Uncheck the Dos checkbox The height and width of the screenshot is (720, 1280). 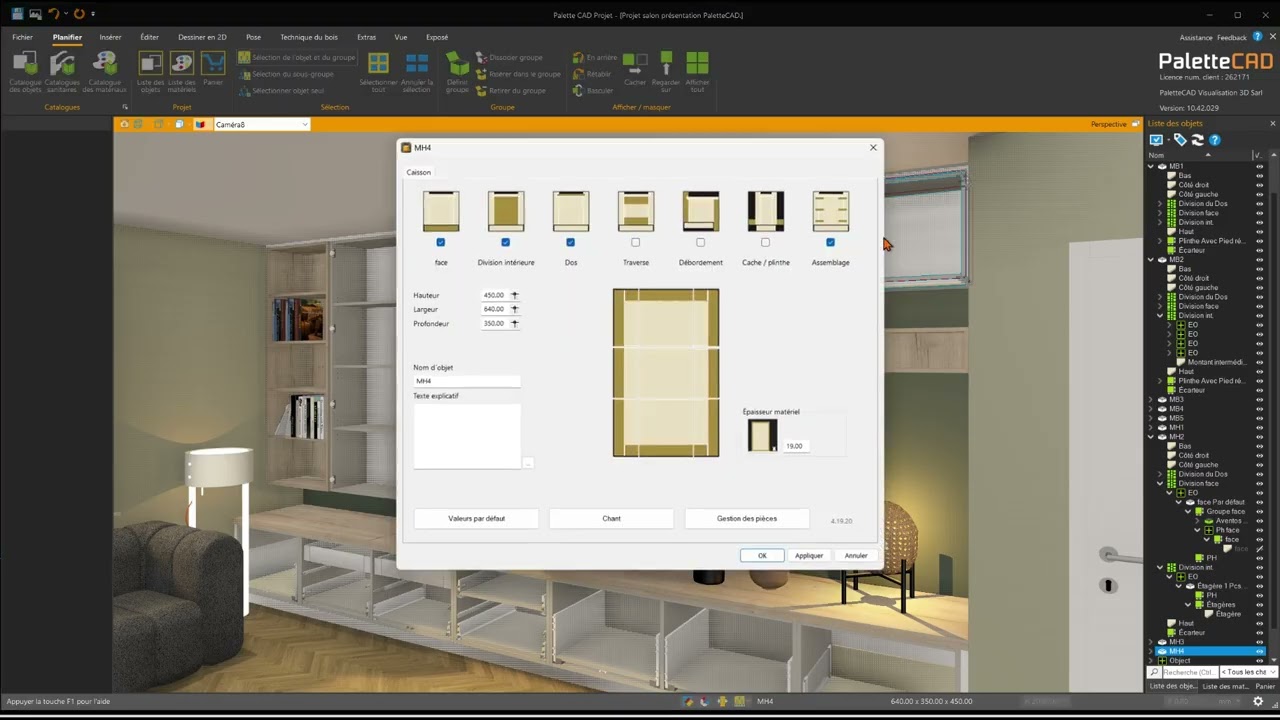[x=570, y=242]
